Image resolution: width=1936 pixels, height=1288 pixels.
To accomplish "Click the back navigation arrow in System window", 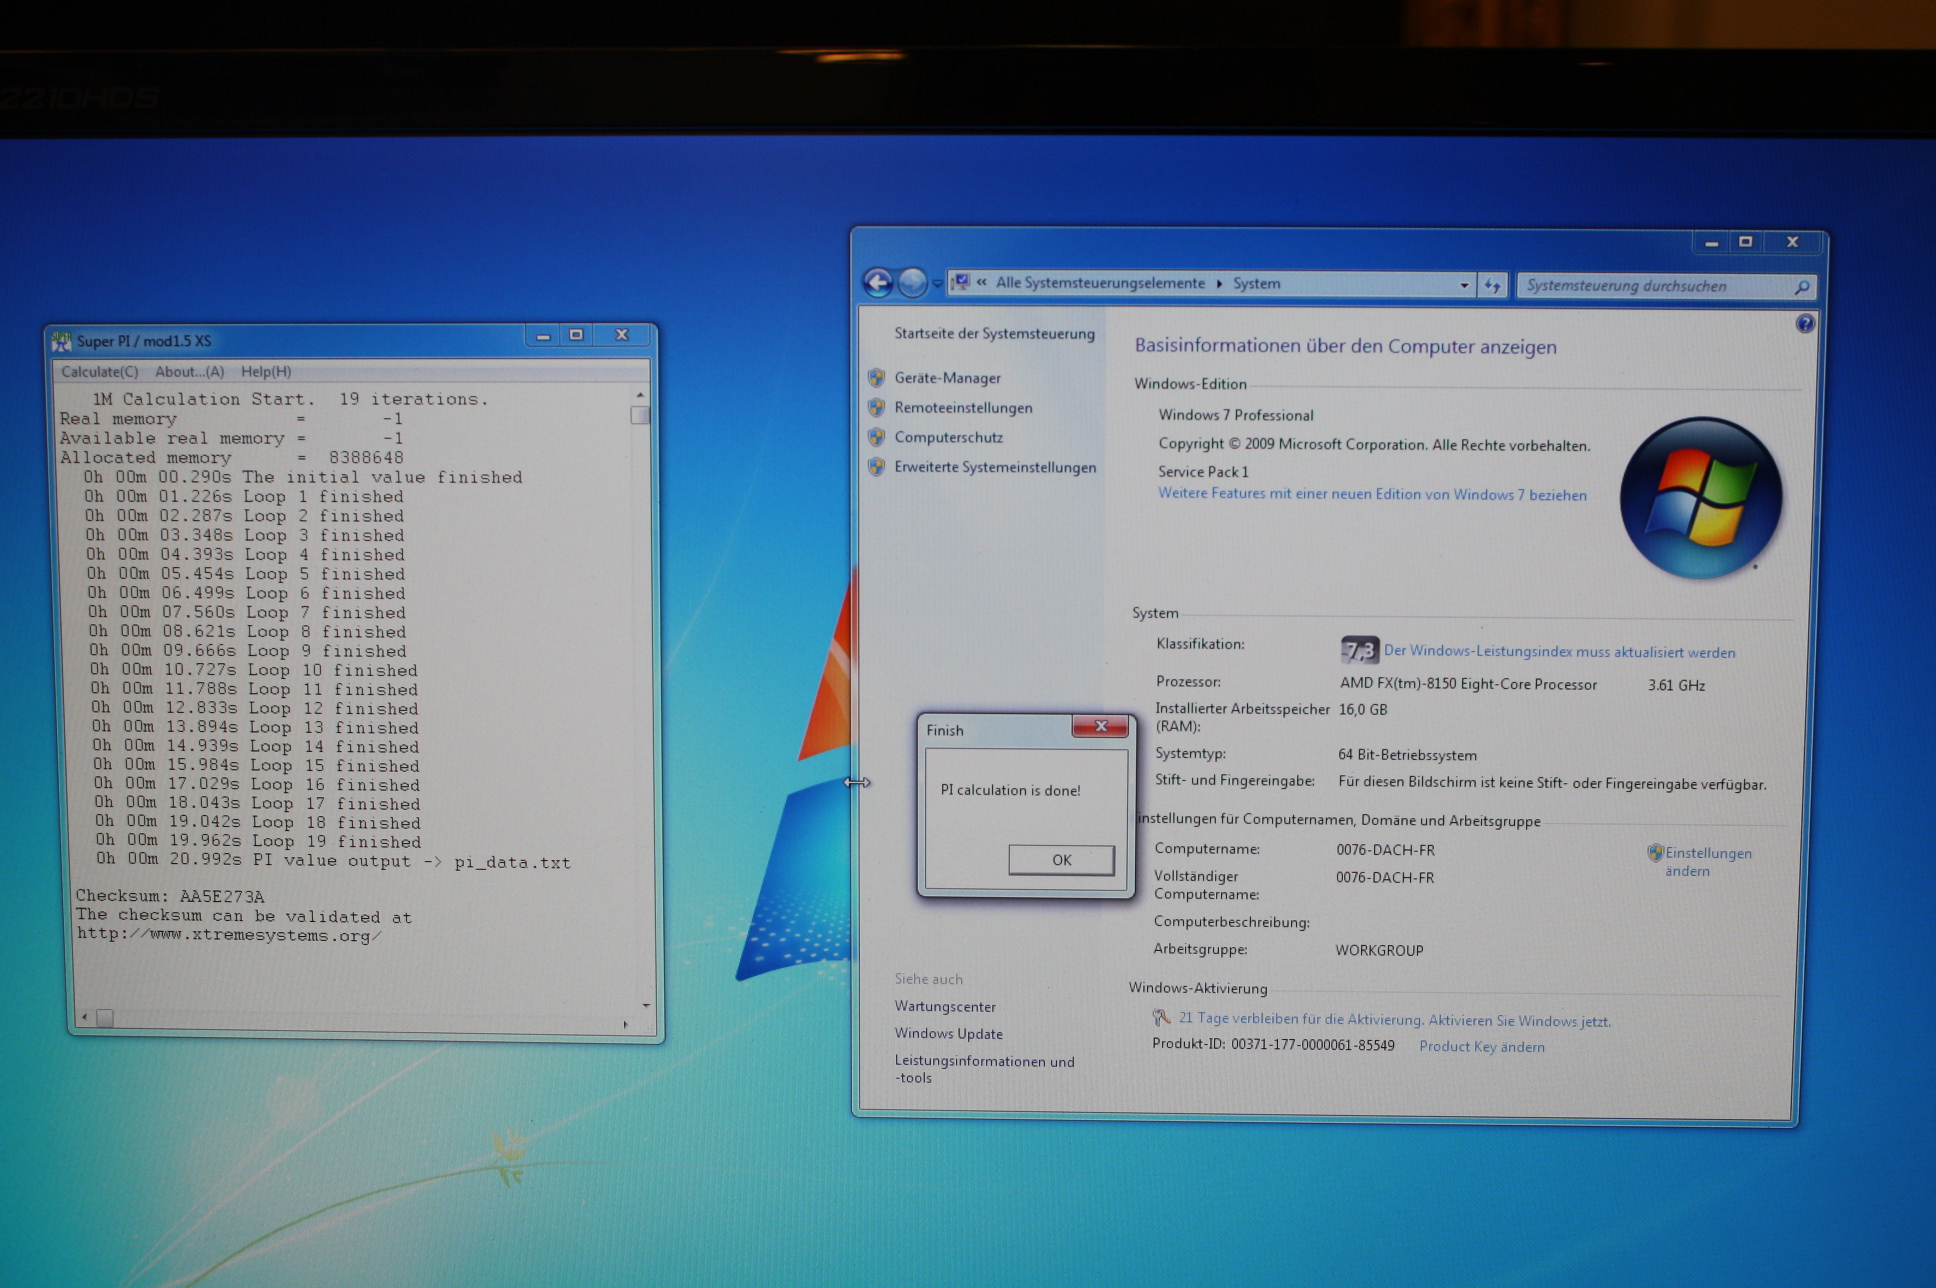I will click(x=878, y=283).
